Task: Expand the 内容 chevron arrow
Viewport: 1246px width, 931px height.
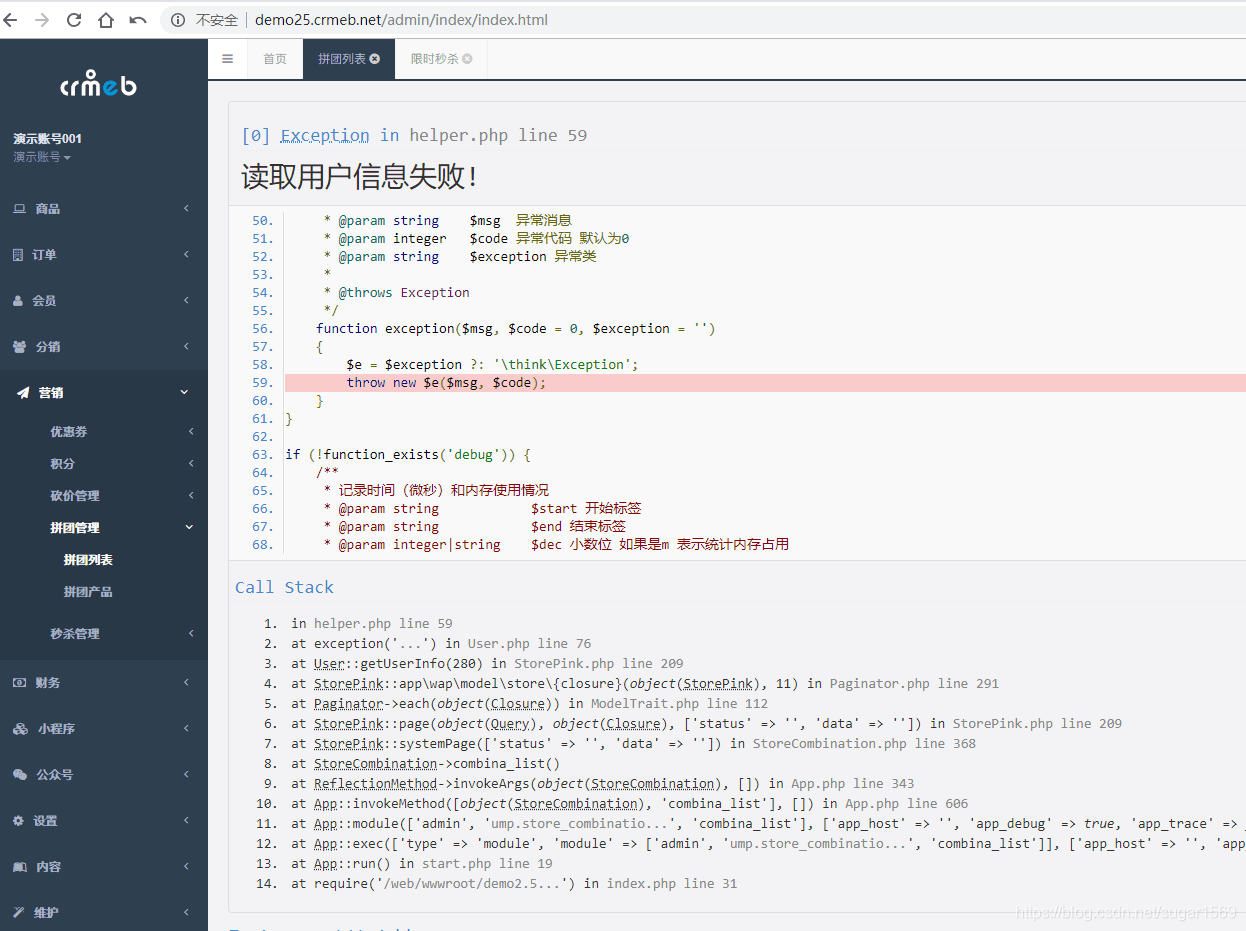Action: coord(187,866)
